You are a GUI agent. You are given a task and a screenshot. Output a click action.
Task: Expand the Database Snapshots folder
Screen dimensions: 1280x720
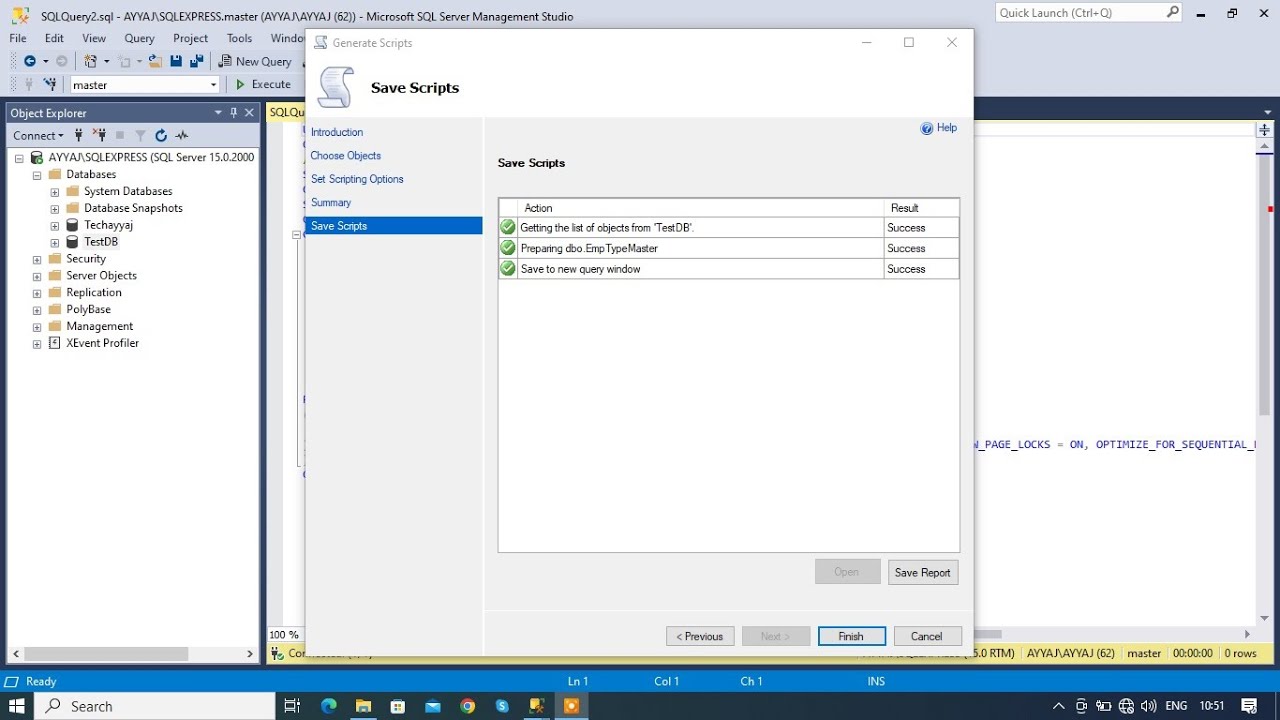coord(55,209)
